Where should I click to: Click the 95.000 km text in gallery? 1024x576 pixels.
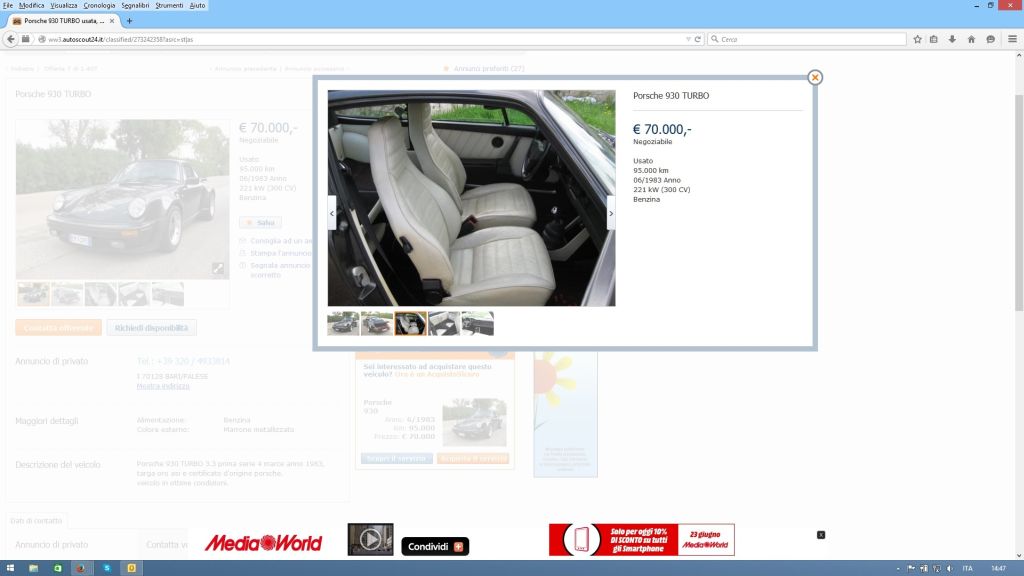pos(650,170)
